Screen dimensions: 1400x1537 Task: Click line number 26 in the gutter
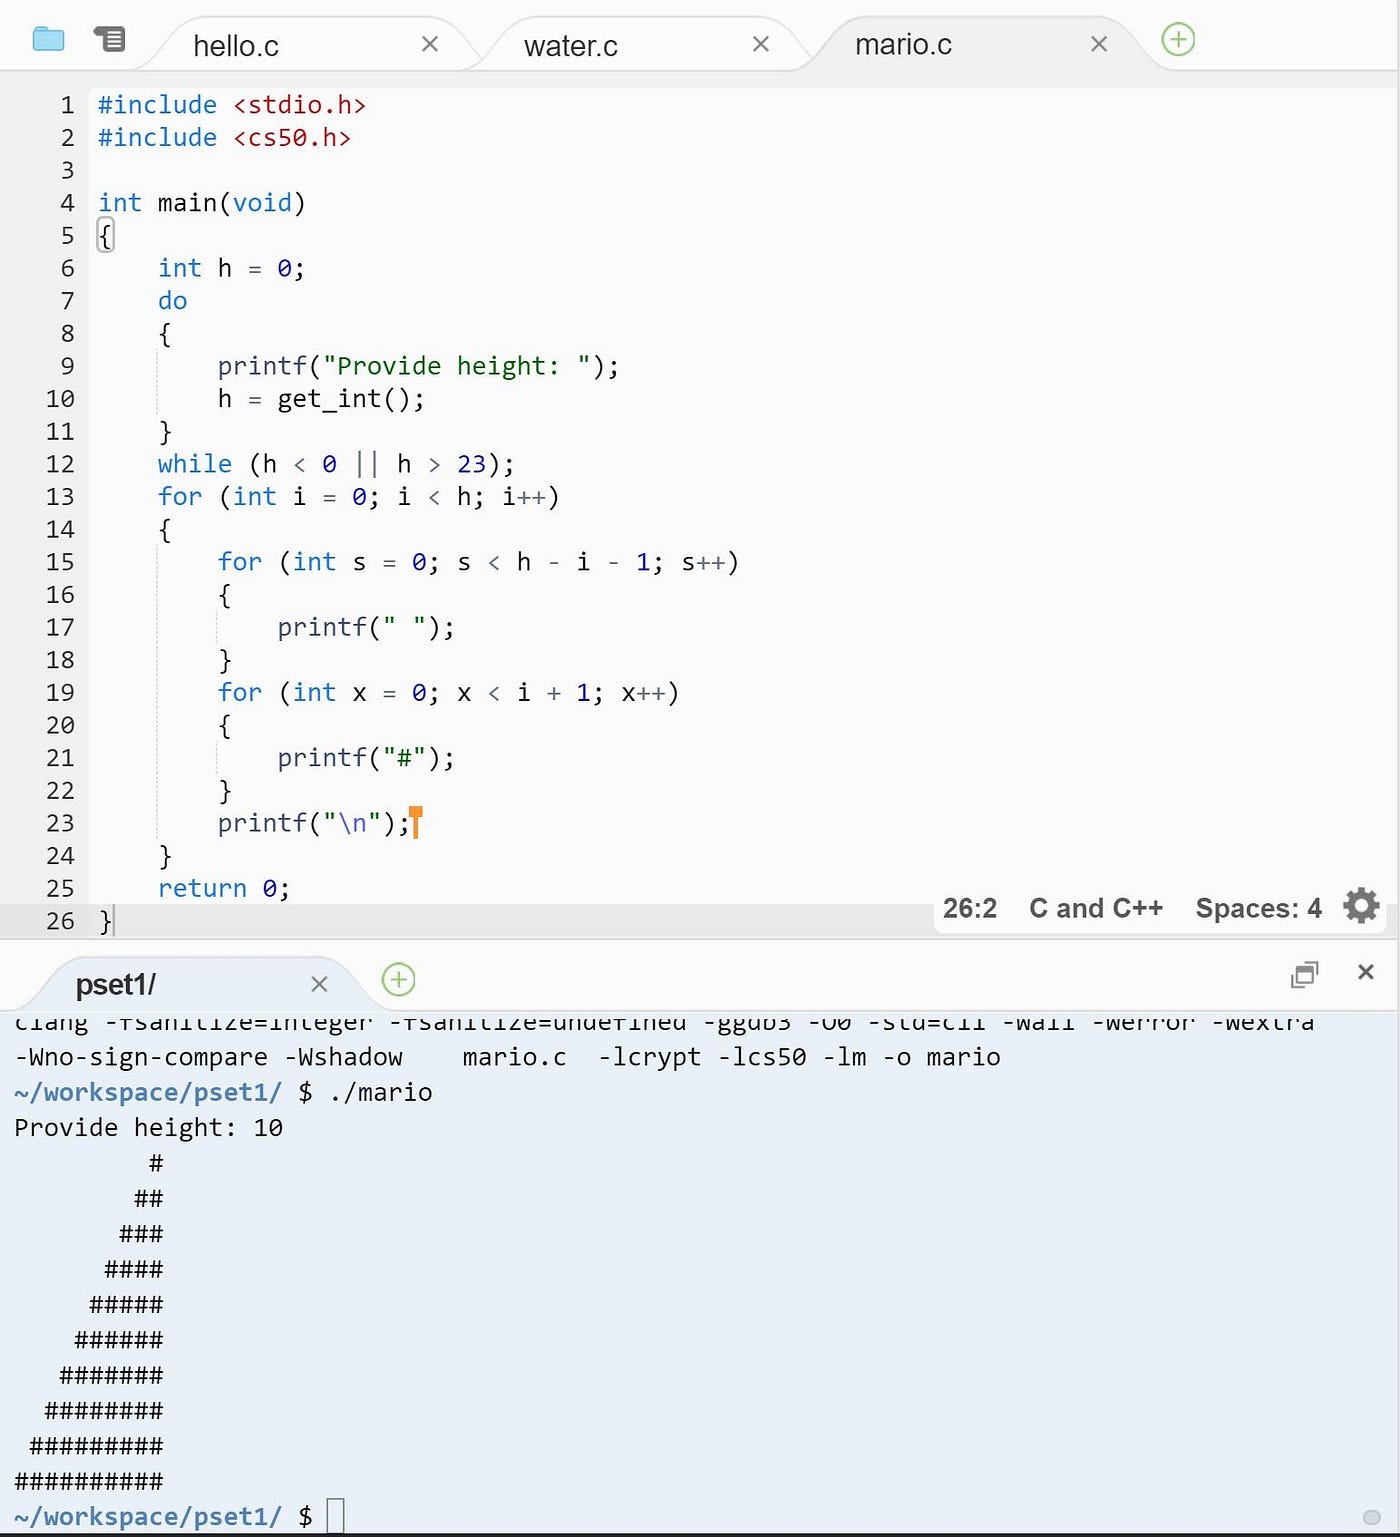(60, 921)
